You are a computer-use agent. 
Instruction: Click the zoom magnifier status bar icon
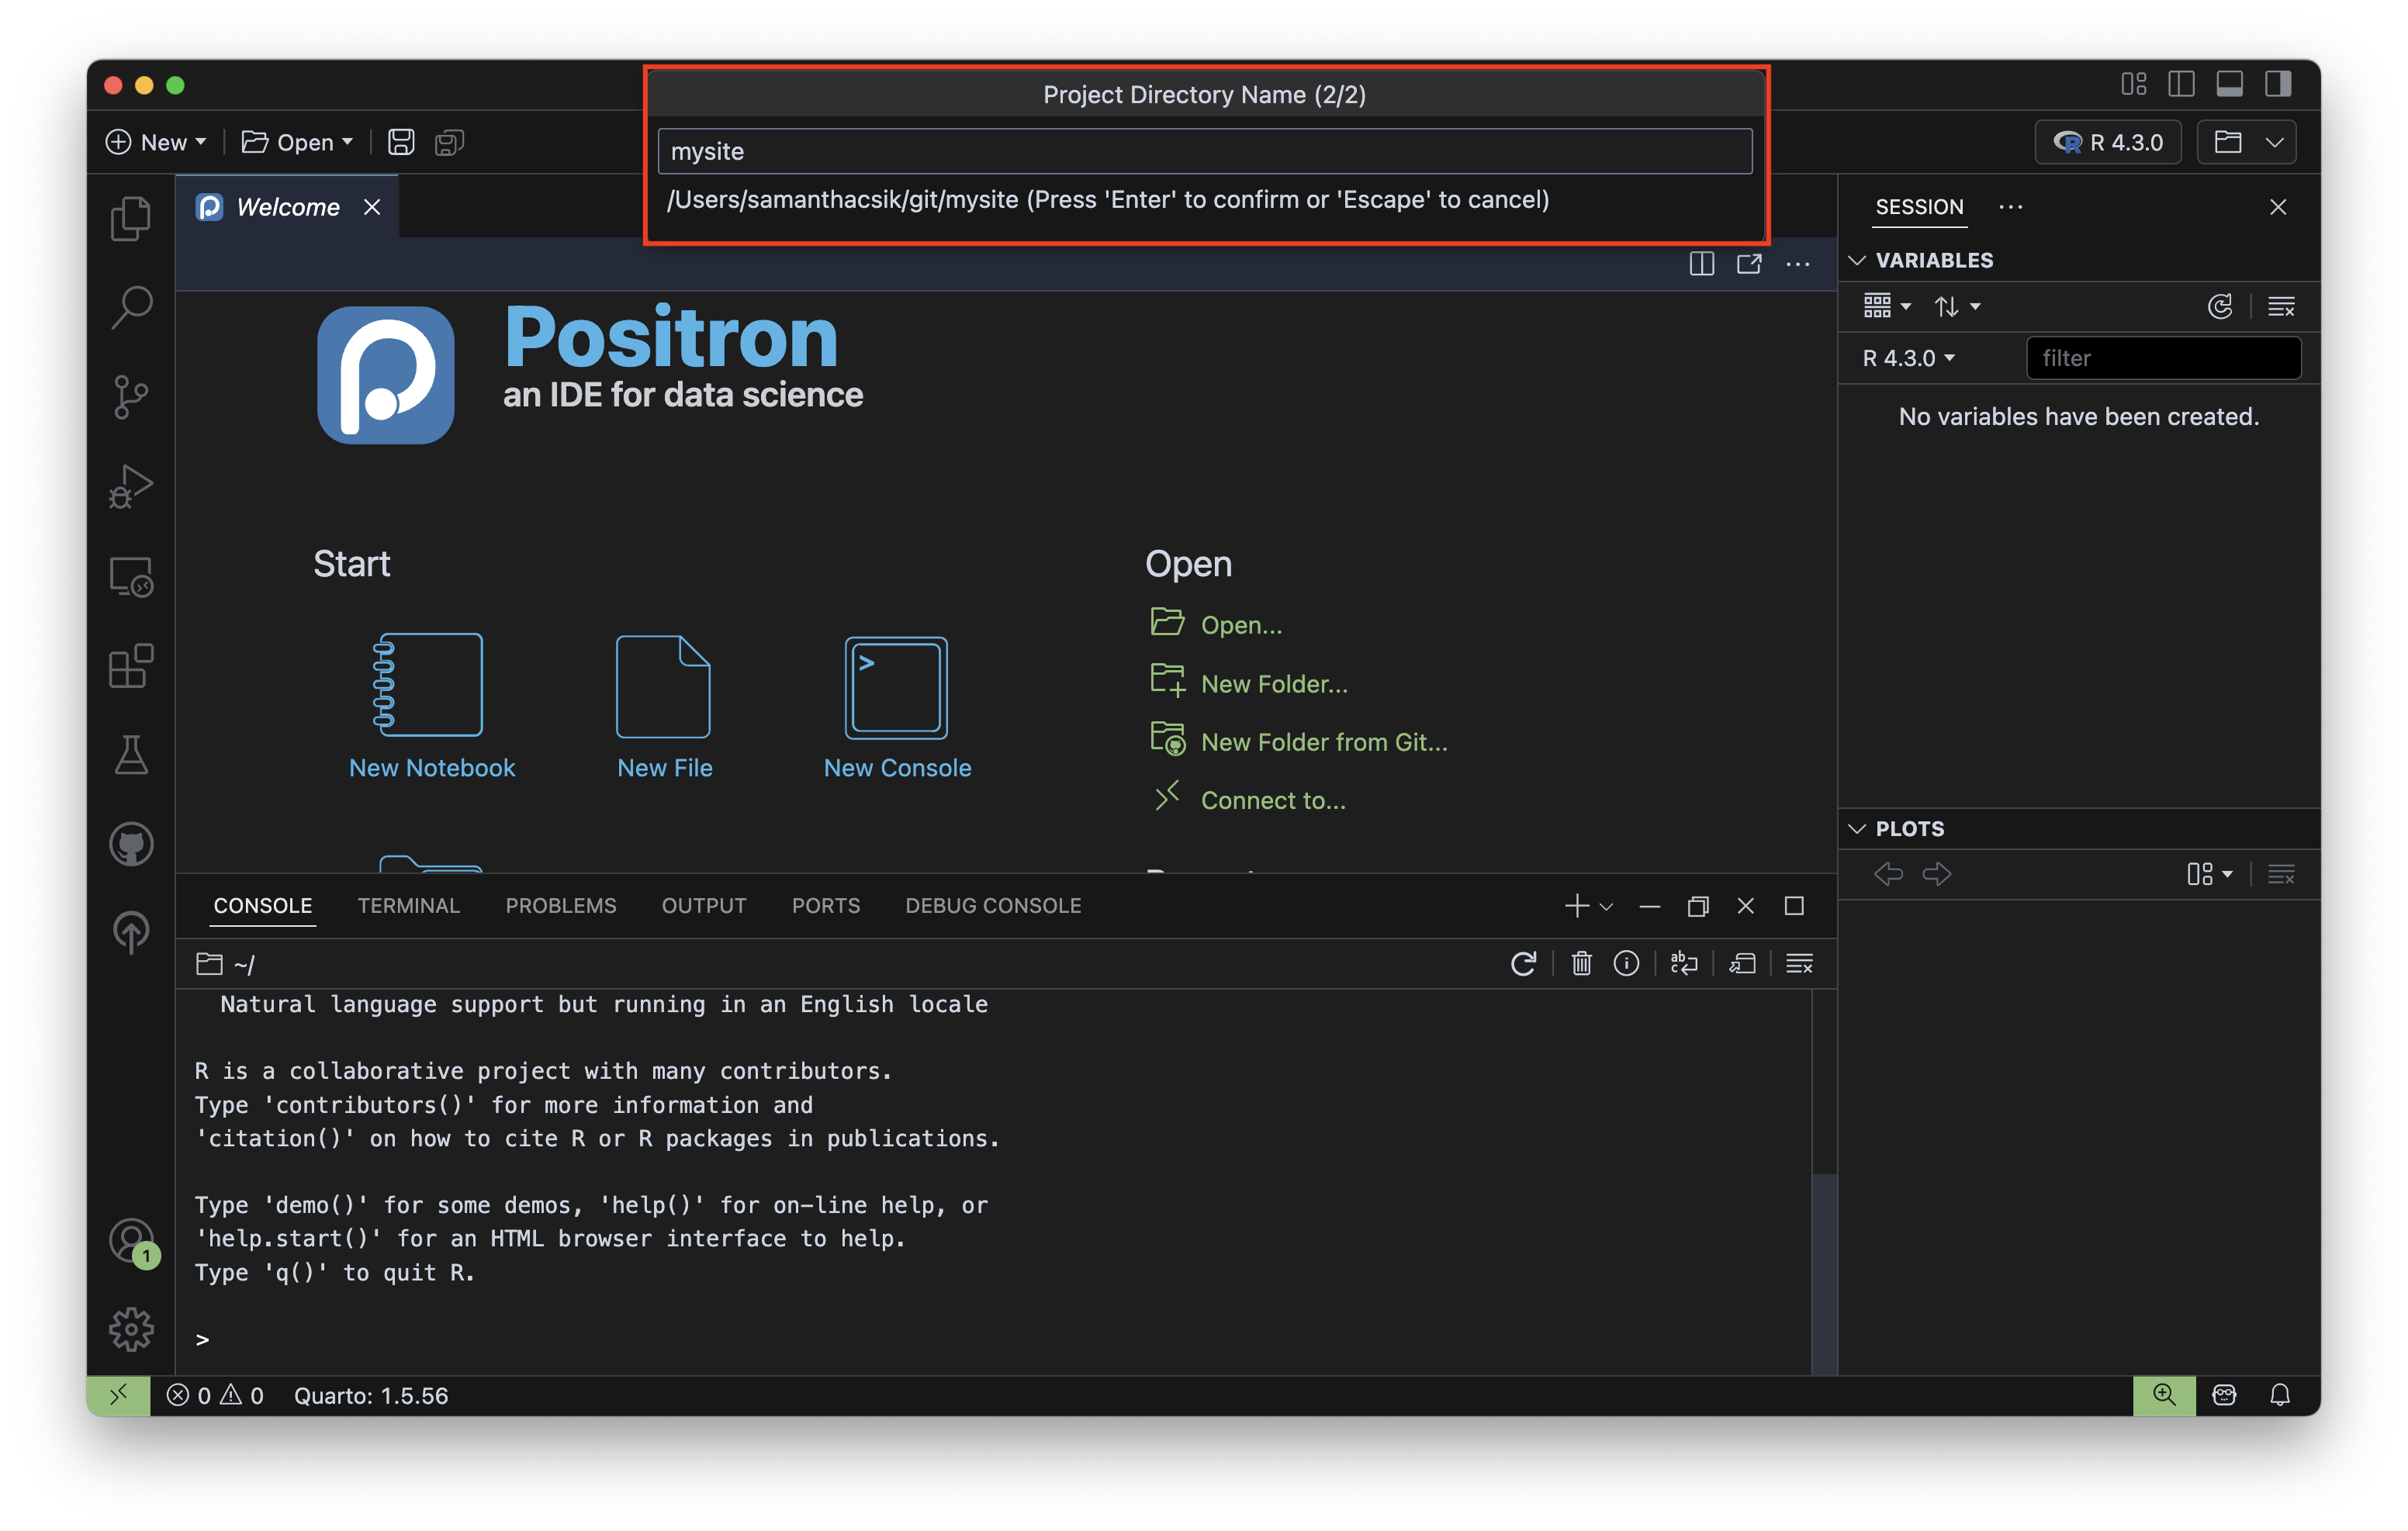tap(2164, 1395)
